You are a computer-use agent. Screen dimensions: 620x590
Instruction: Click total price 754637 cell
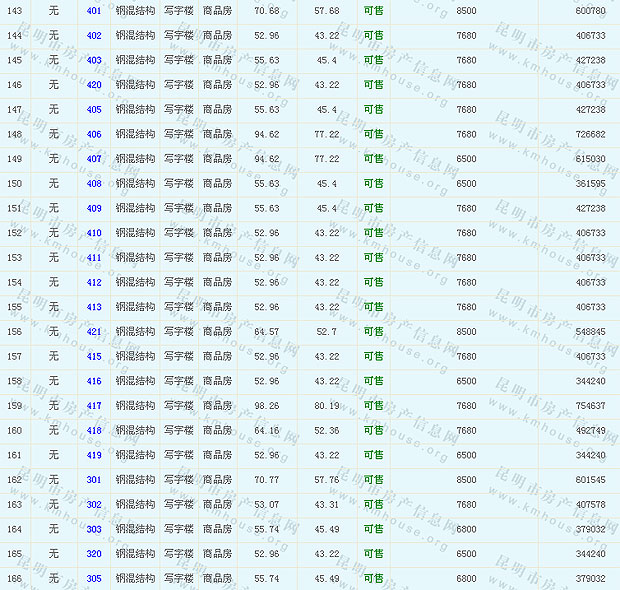[590, 406]
